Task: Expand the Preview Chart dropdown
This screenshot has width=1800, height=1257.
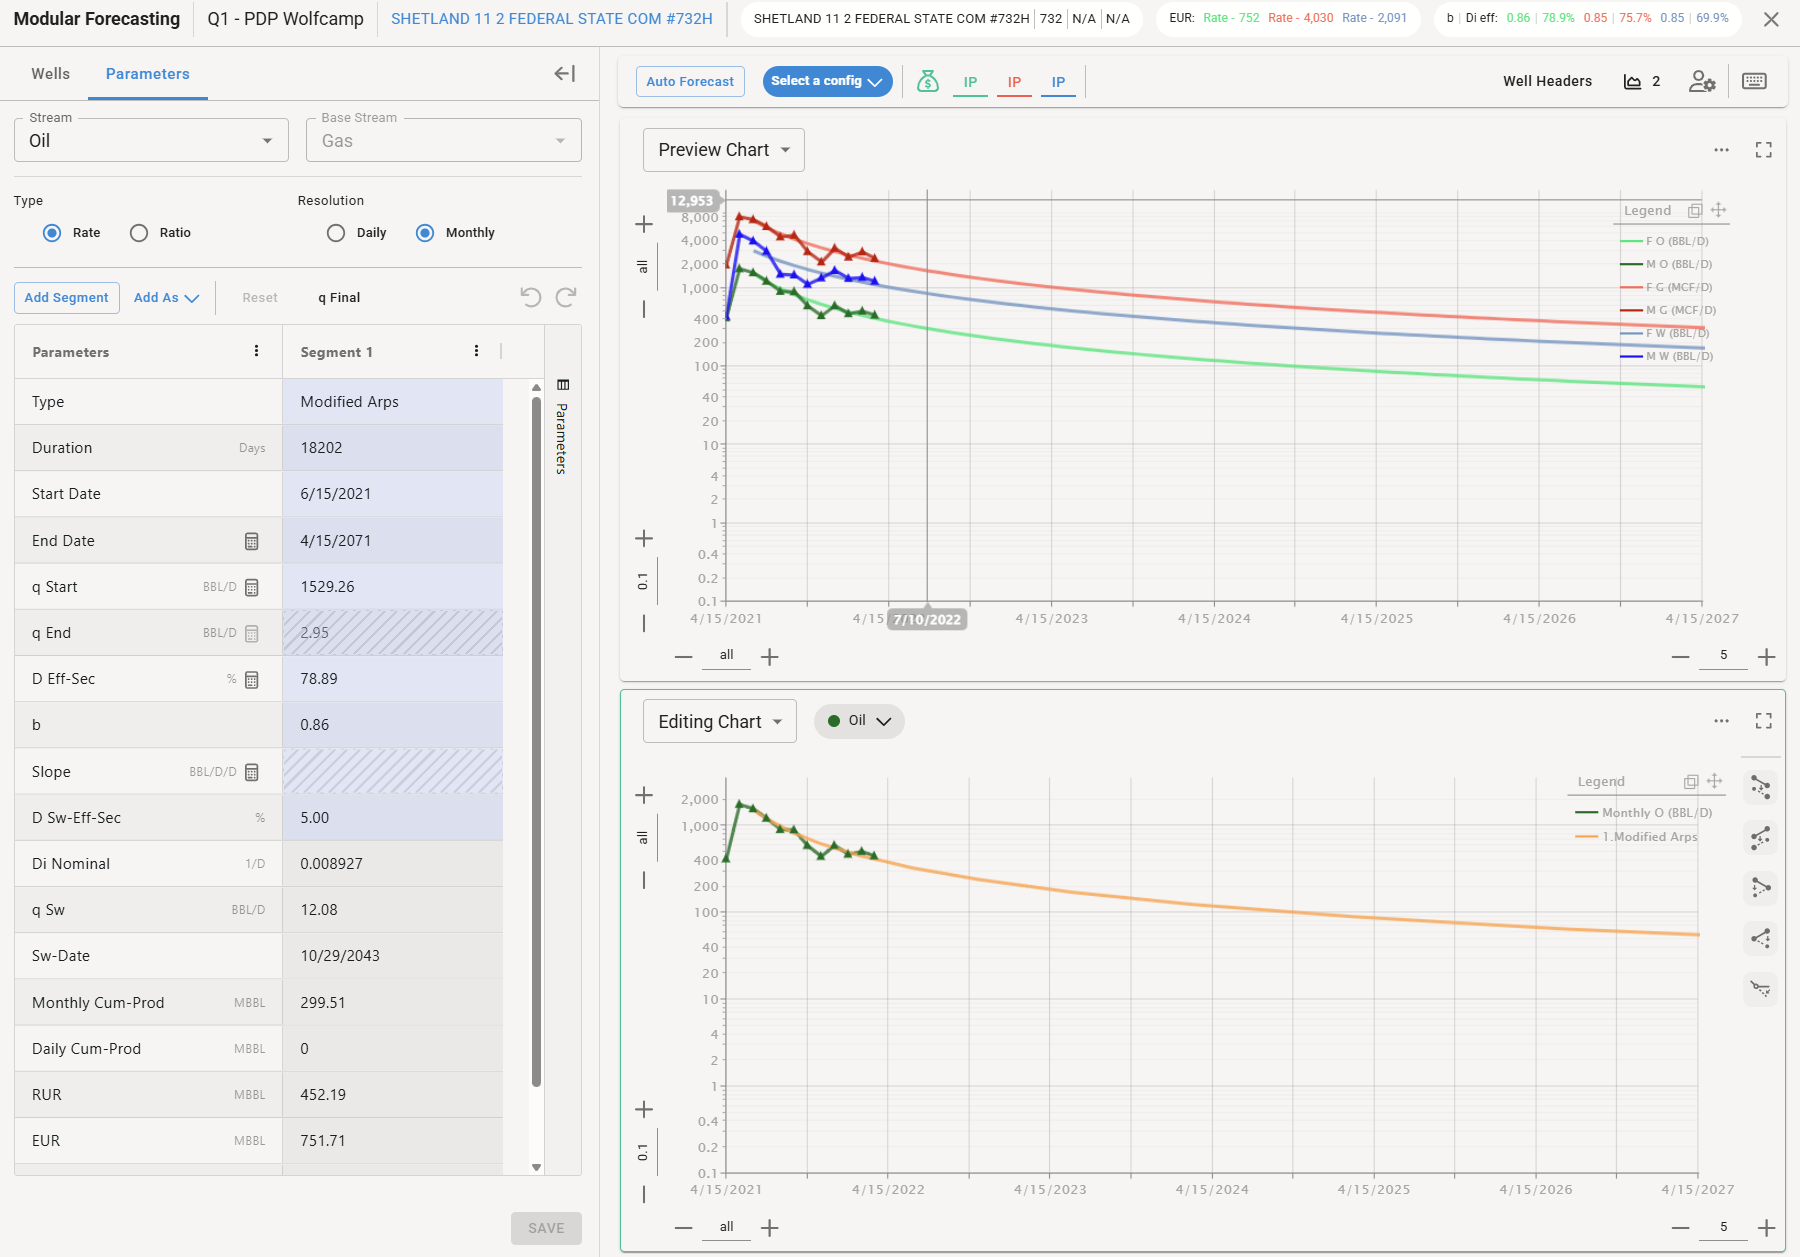Action: coord(723,150)
